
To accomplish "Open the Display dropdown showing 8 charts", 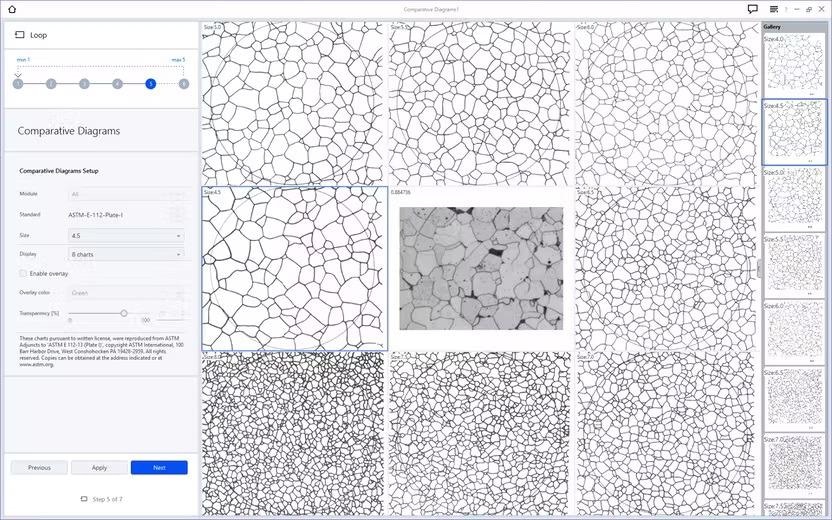I will click(126, 255).
